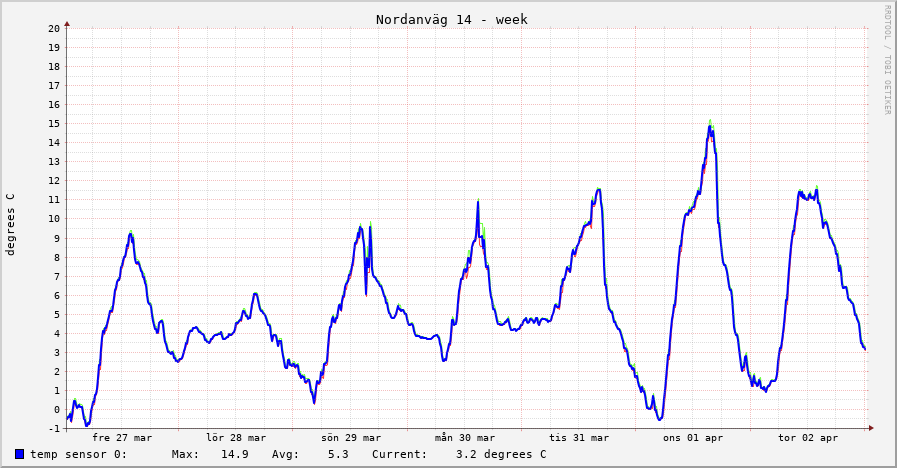Viewport: 897px width, 468px height.
Task: Click the arrow atop the y-axis
Action: click(67, 23)
